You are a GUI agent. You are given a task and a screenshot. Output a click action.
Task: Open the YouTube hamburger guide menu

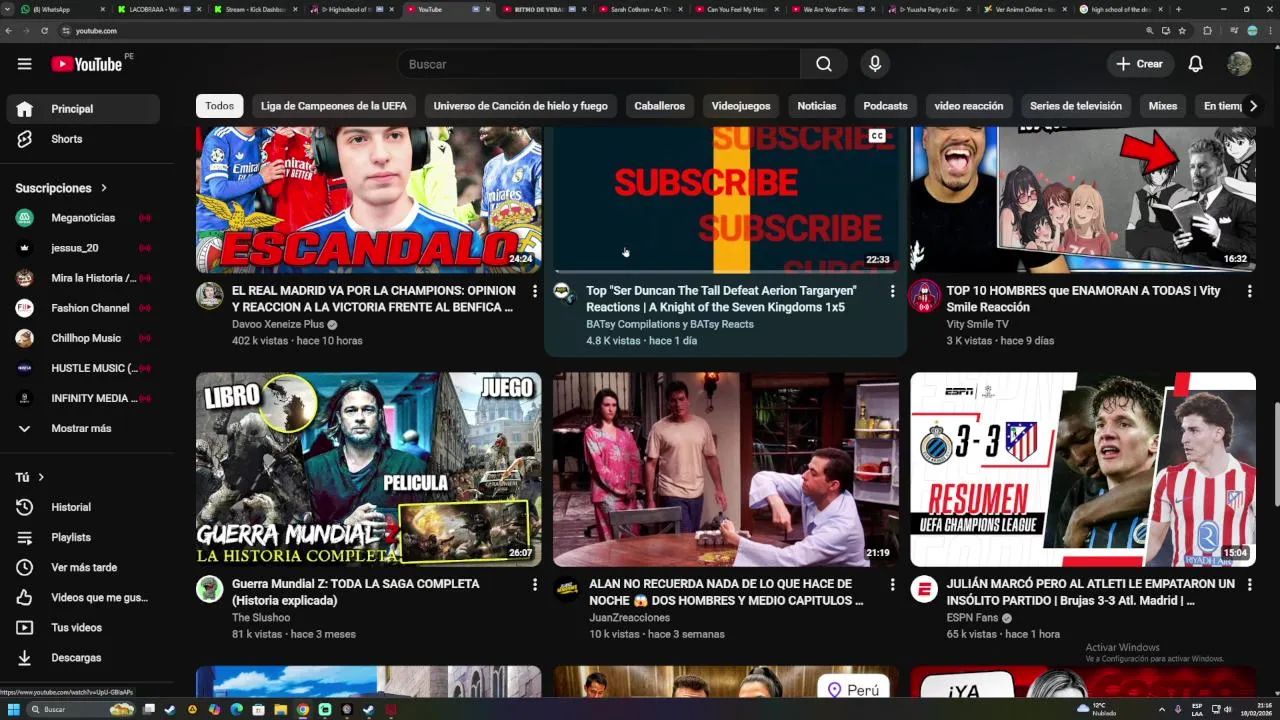24,64
